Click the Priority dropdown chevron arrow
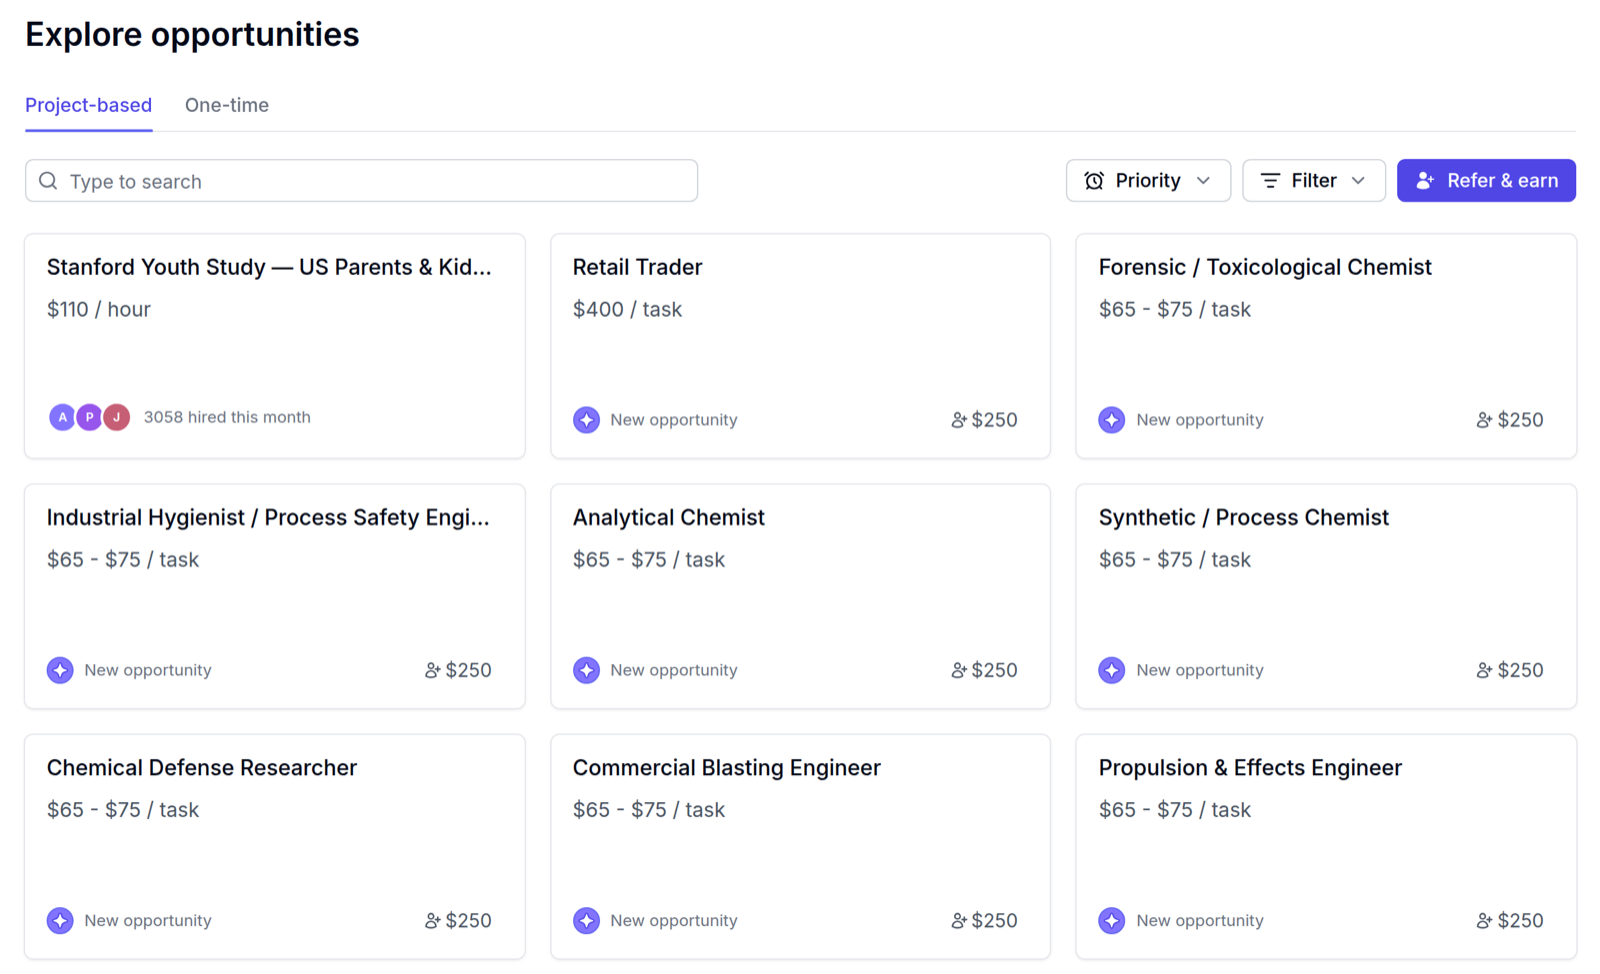Screen dimensions: 1600x974 (1204, 181)
